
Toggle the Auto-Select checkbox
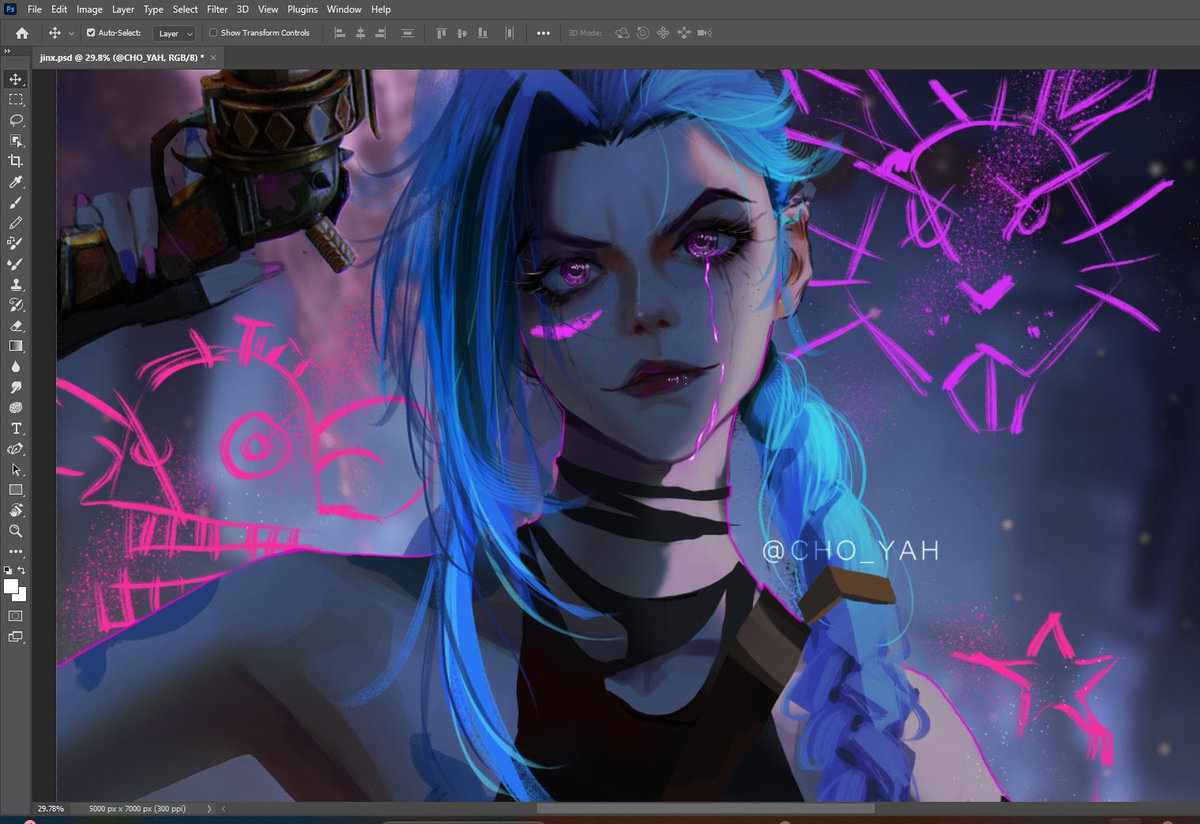[91, 33]
